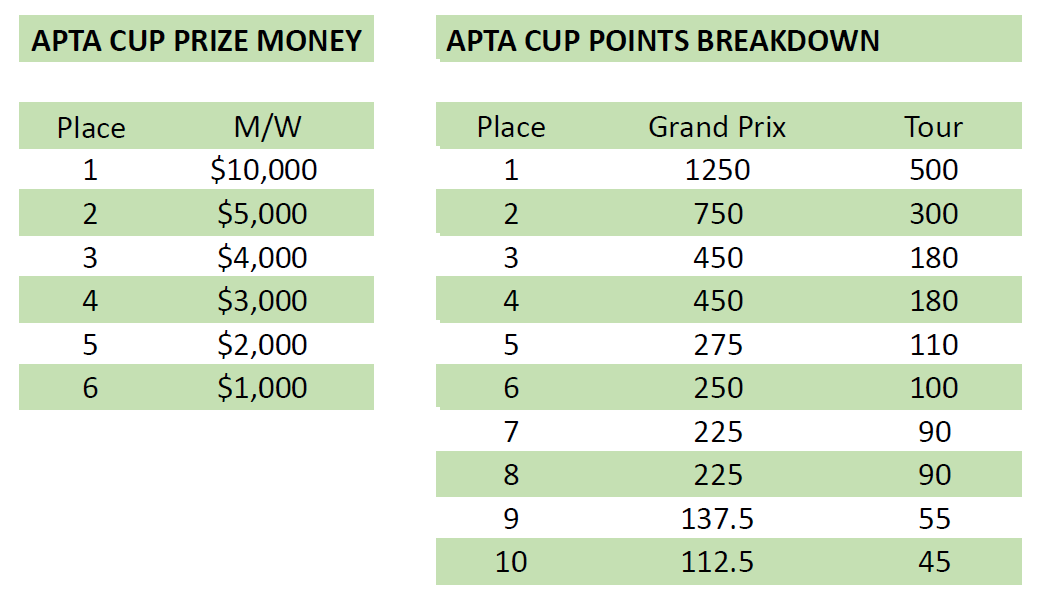Select the 500 Tour points cell
1041x601 pixels.
point(934,170)
